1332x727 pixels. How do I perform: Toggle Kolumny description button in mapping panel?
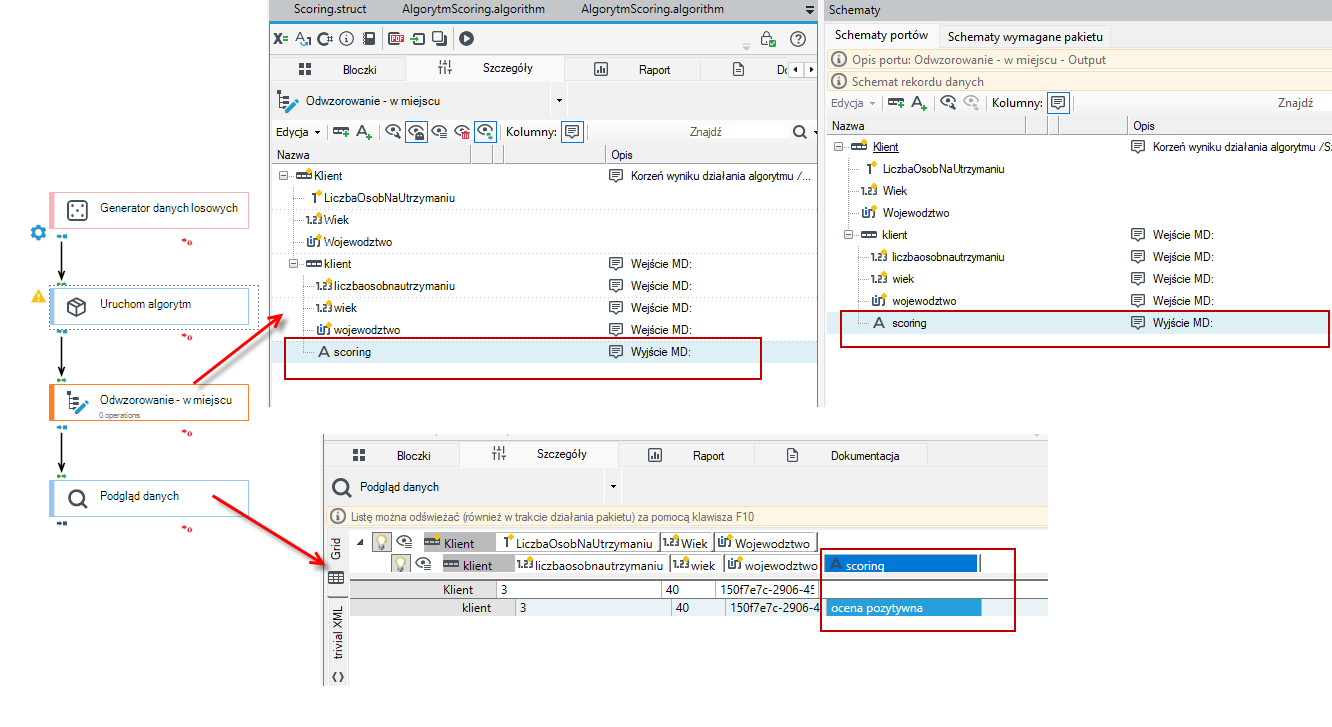[x=572, y=131]
